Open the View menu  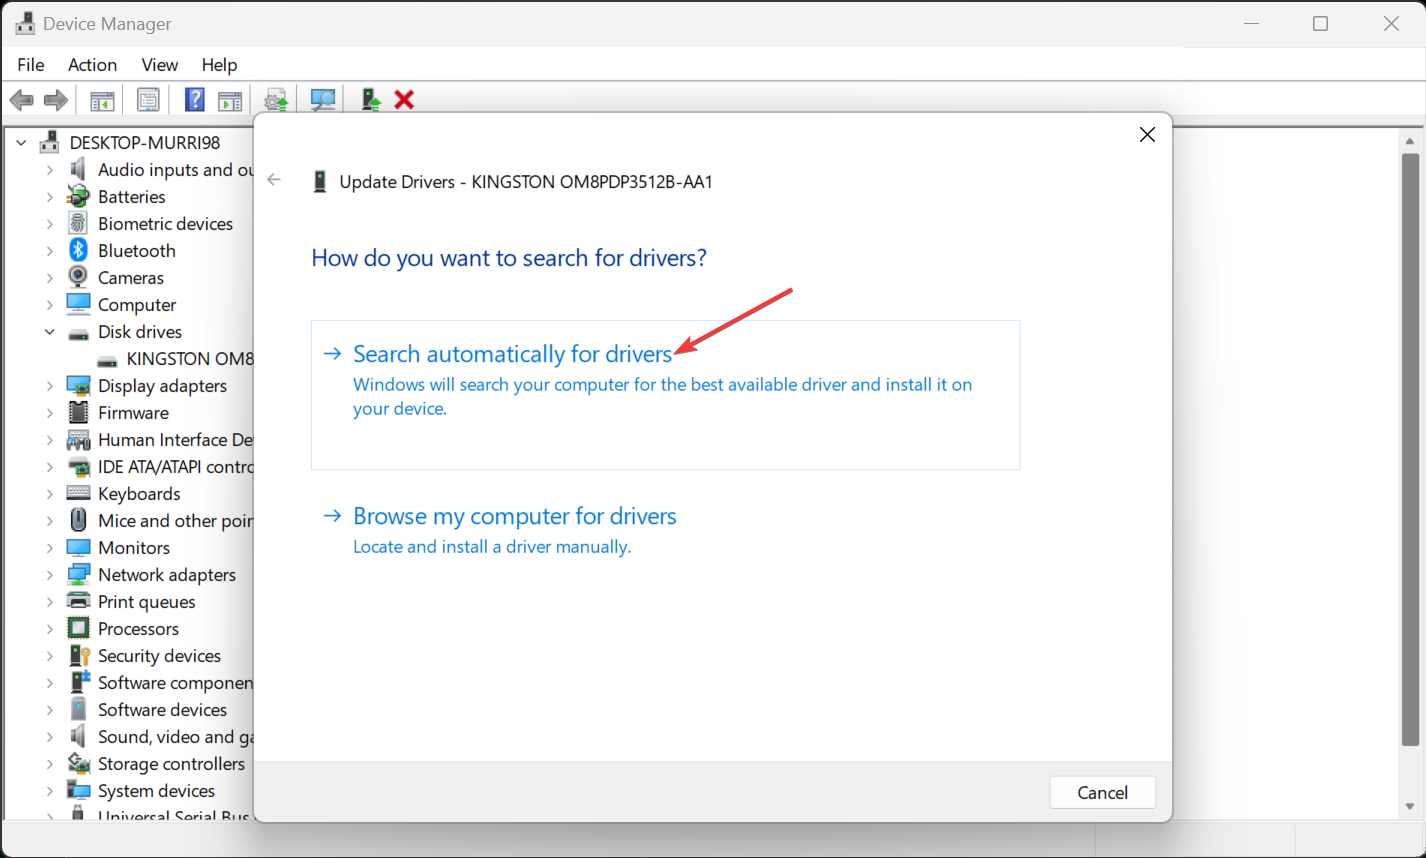click(x=160, y=64)
